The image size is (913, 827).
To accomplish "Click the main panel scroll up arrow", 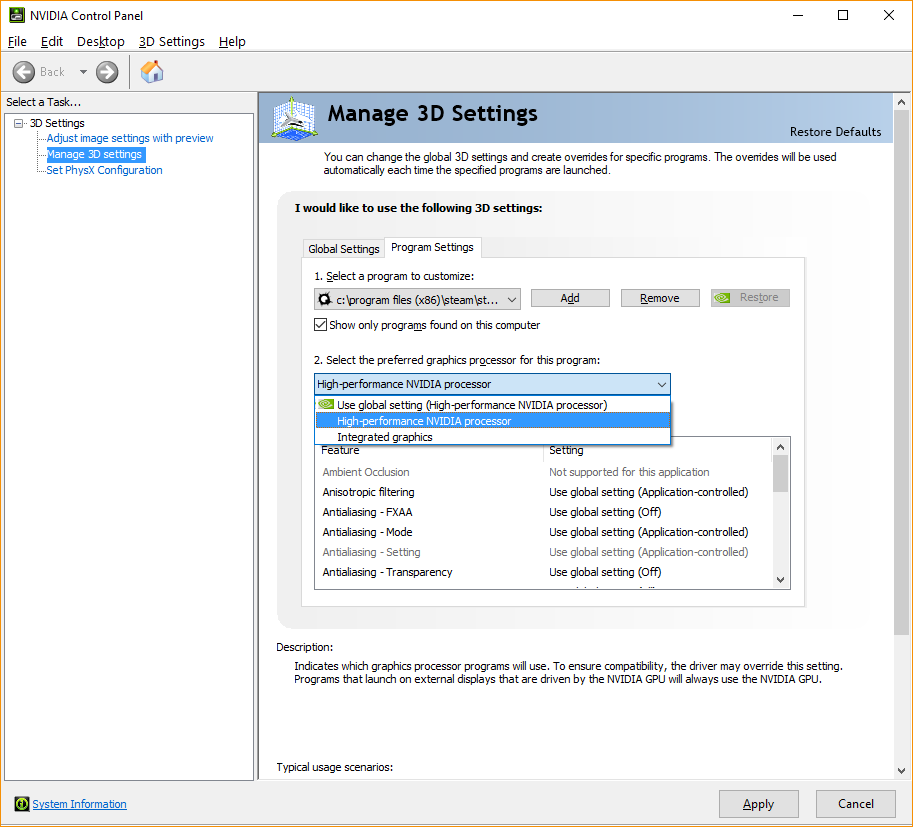I will 901,103.
